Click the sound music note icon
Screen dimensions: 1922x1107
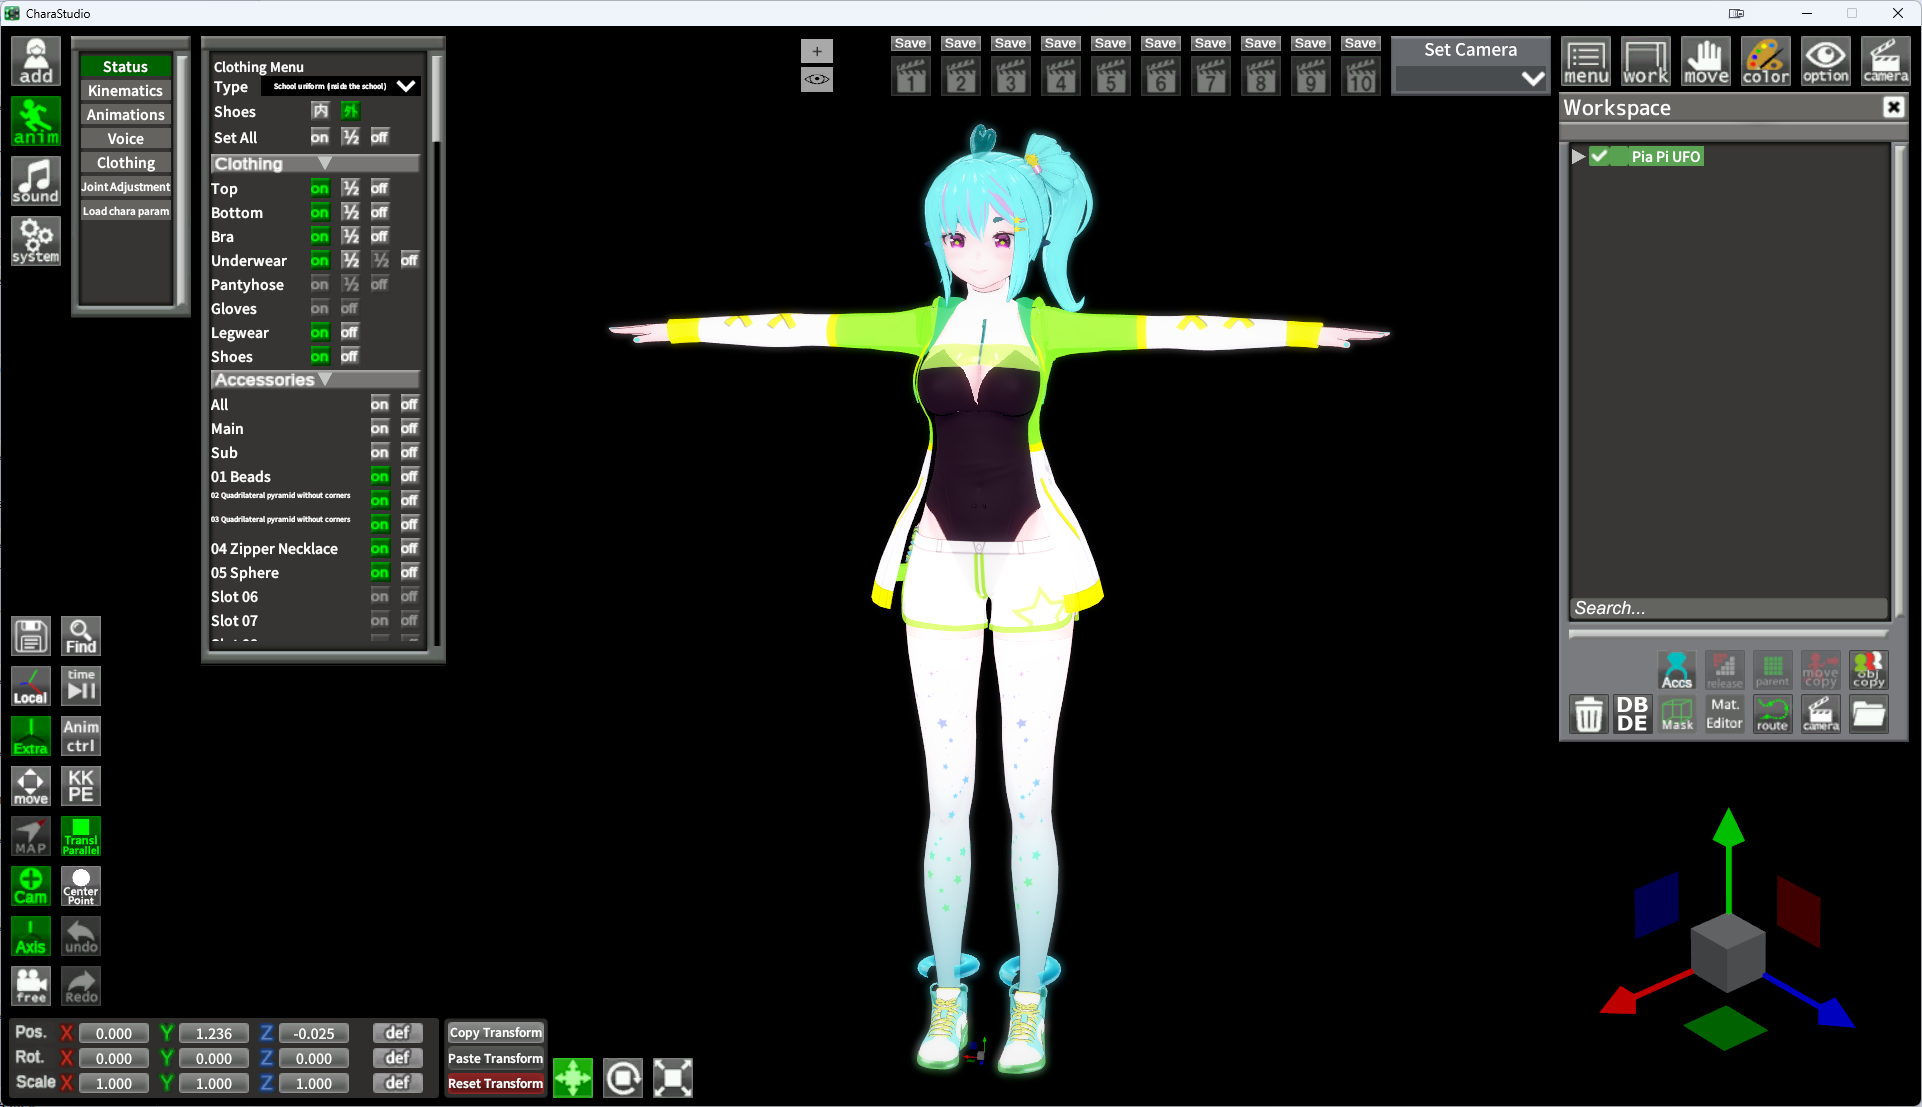[x=36, y=181]
